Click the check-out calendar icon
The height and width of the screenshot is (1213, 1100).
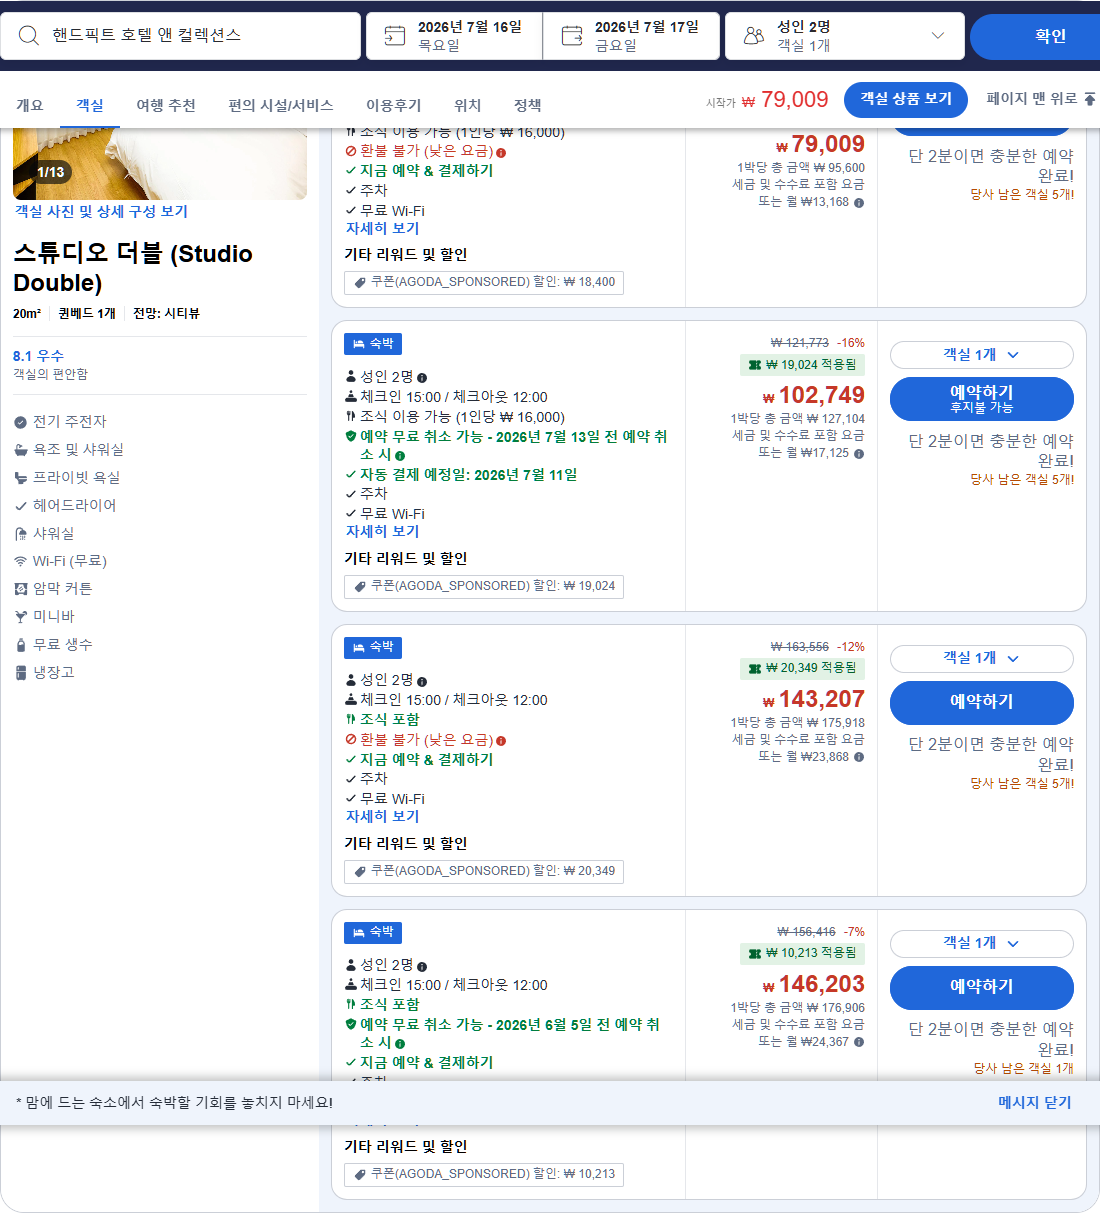coord(572,36)
